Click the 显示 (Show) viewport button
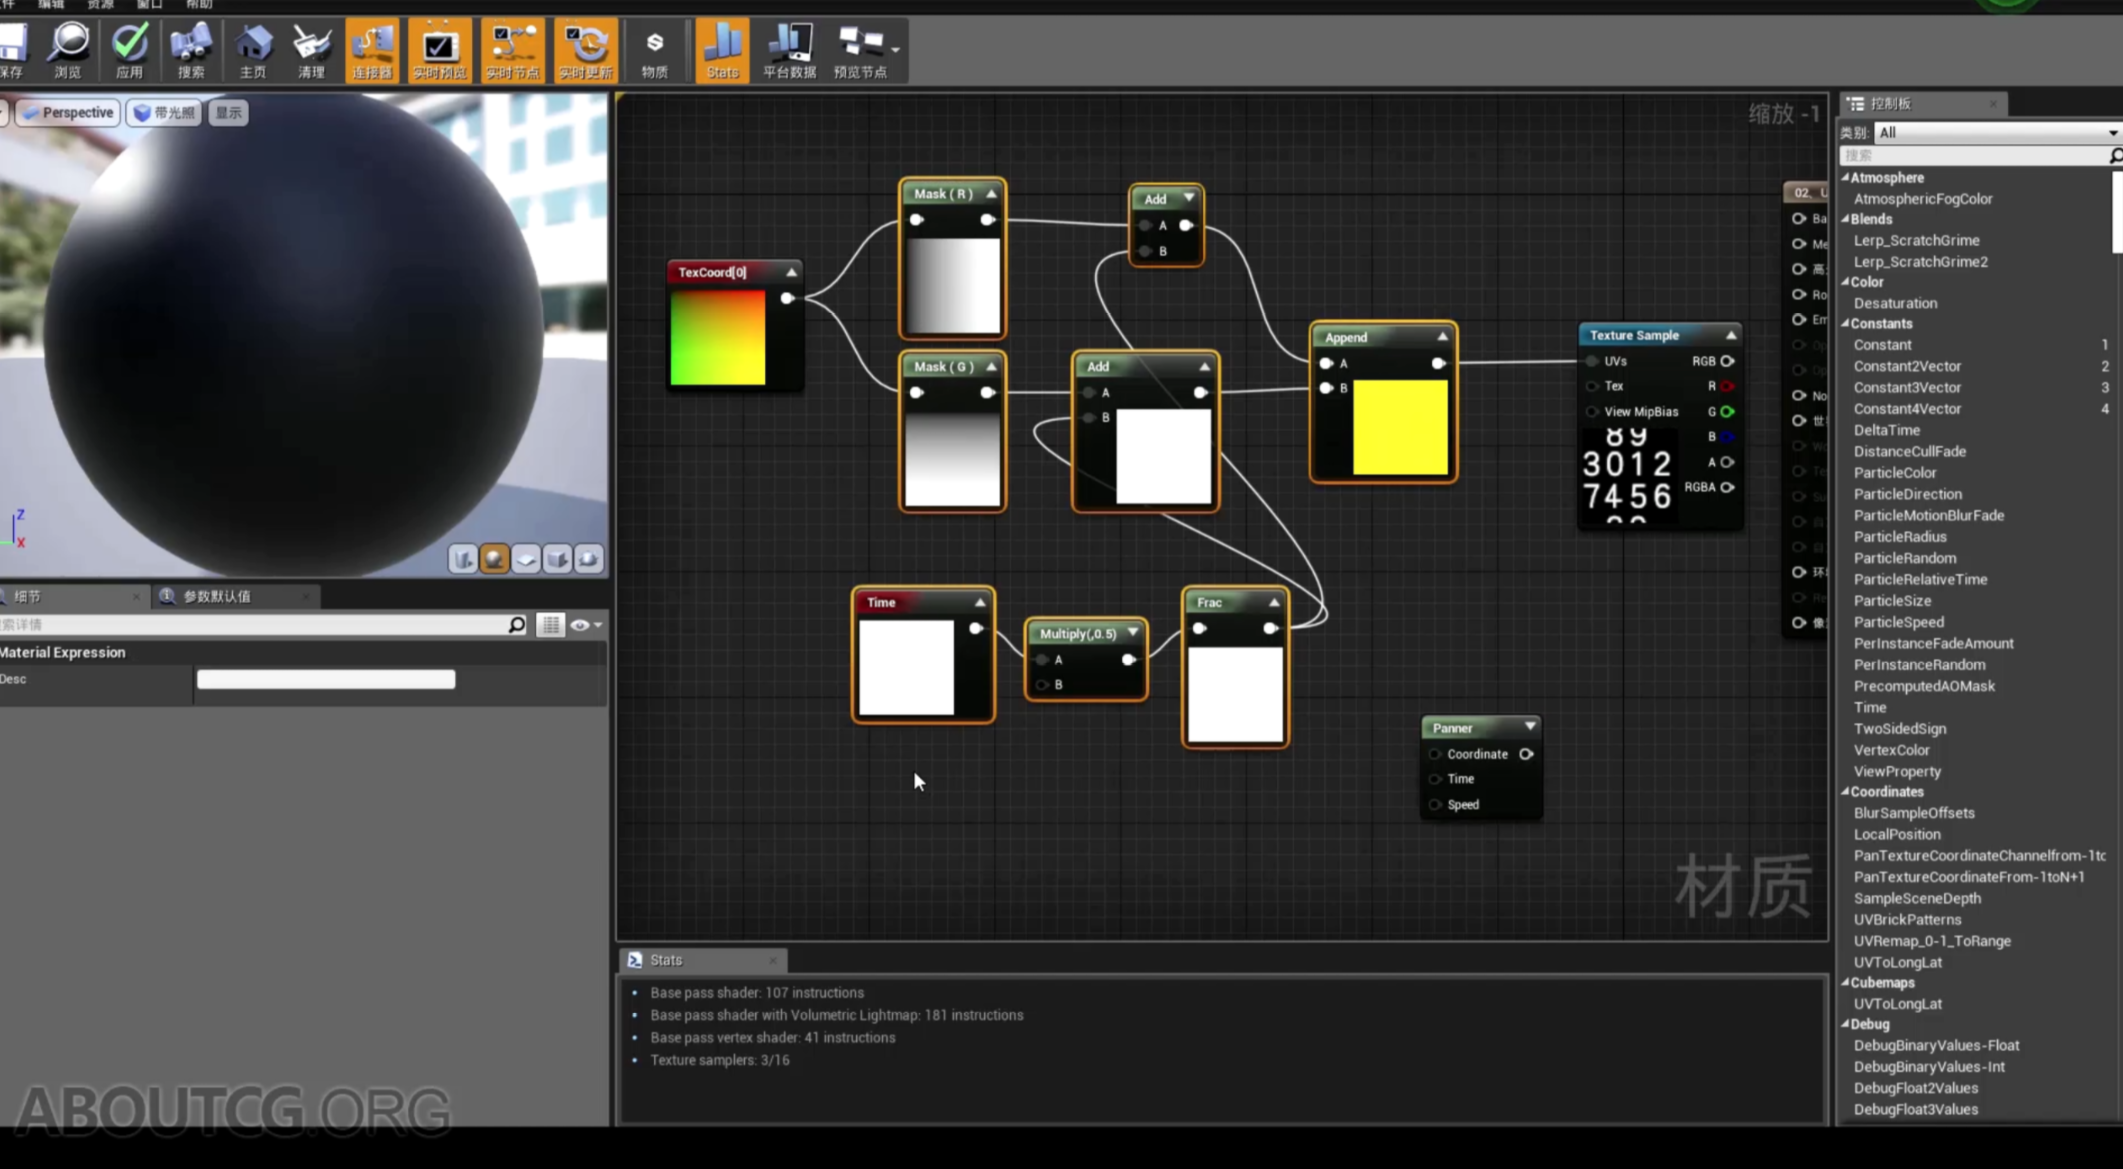 (227, 112)
